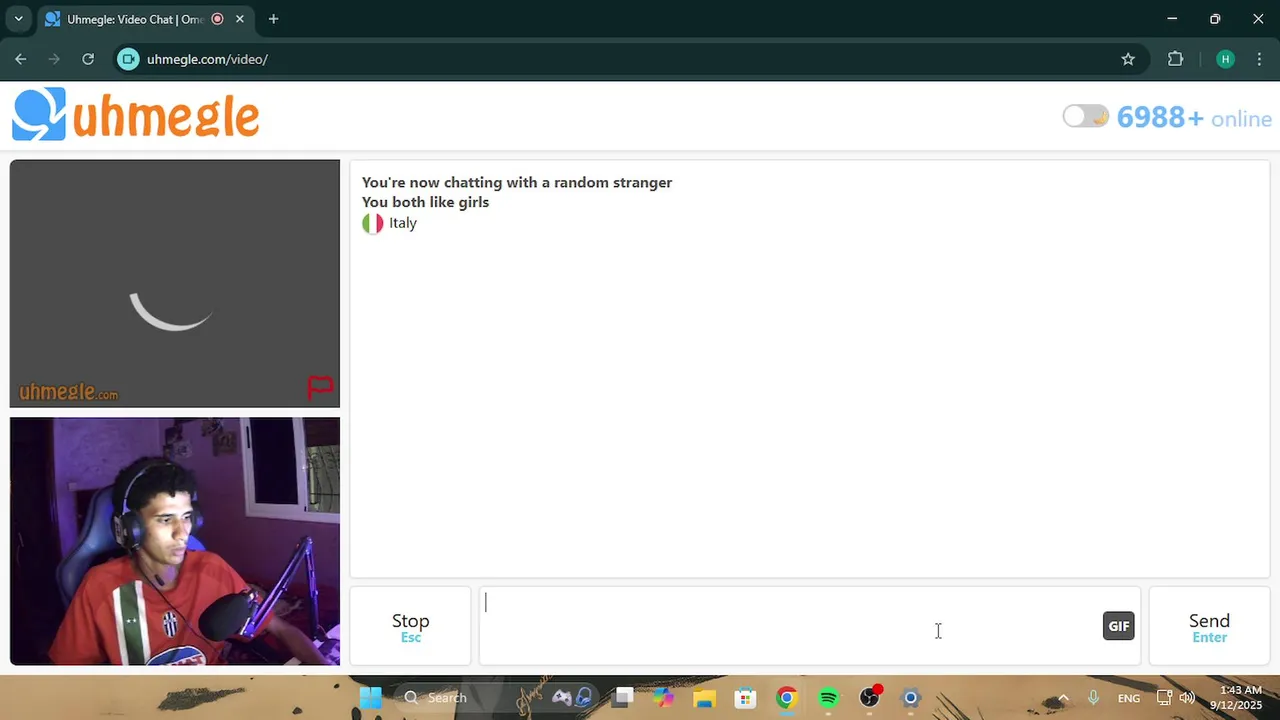The width and height of the screenshot is (1280, 720).
Task: Open Spotify from the taskbar
Action: coord(828,698)
